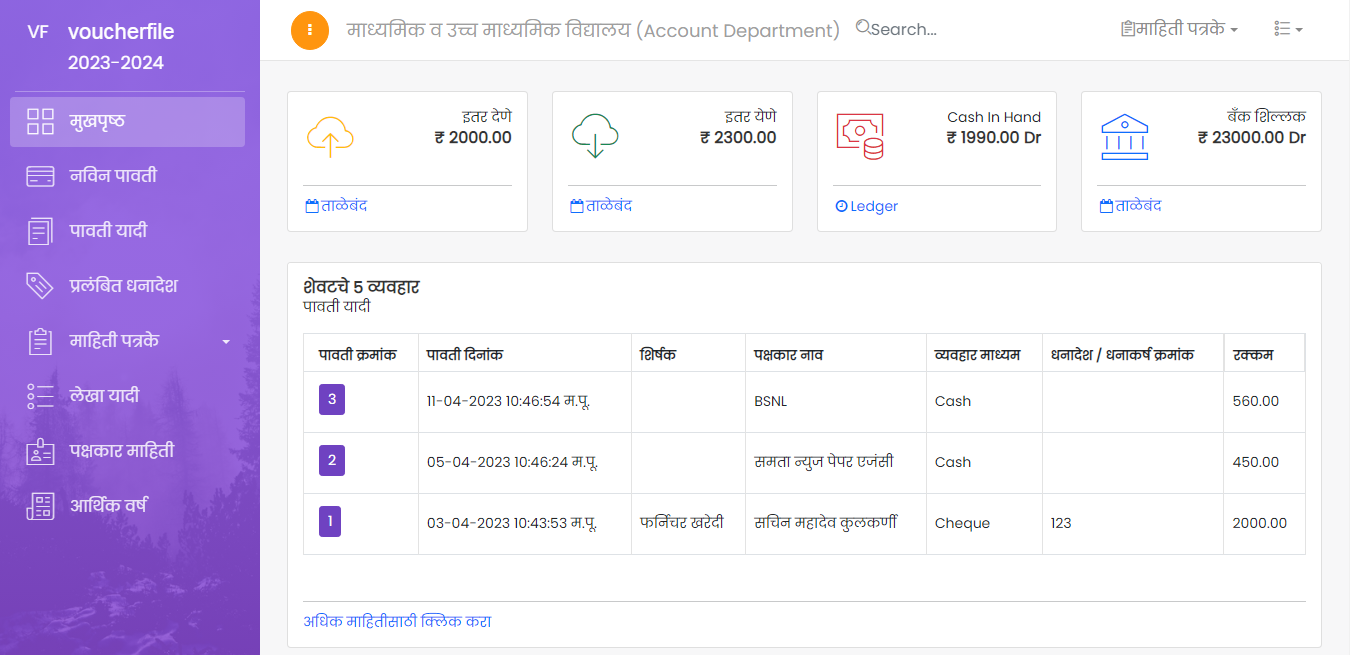Open receipt number 1 badge
Image resolution: width=1350 pixels, height=655 pixels.
point(330,522)
